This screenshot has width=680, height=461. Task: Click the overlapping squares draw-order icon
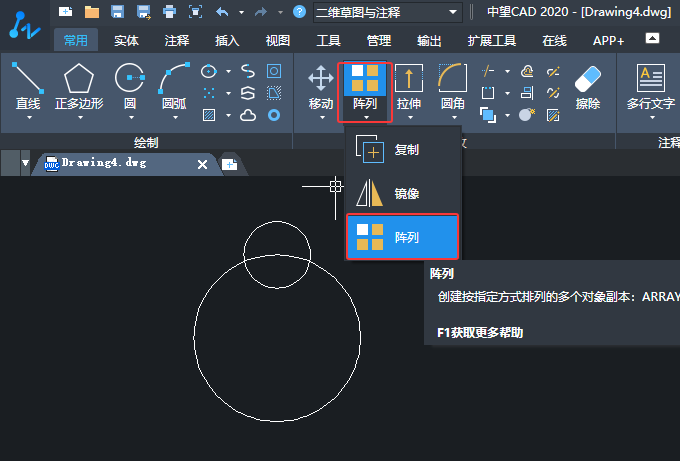point(488,115)
